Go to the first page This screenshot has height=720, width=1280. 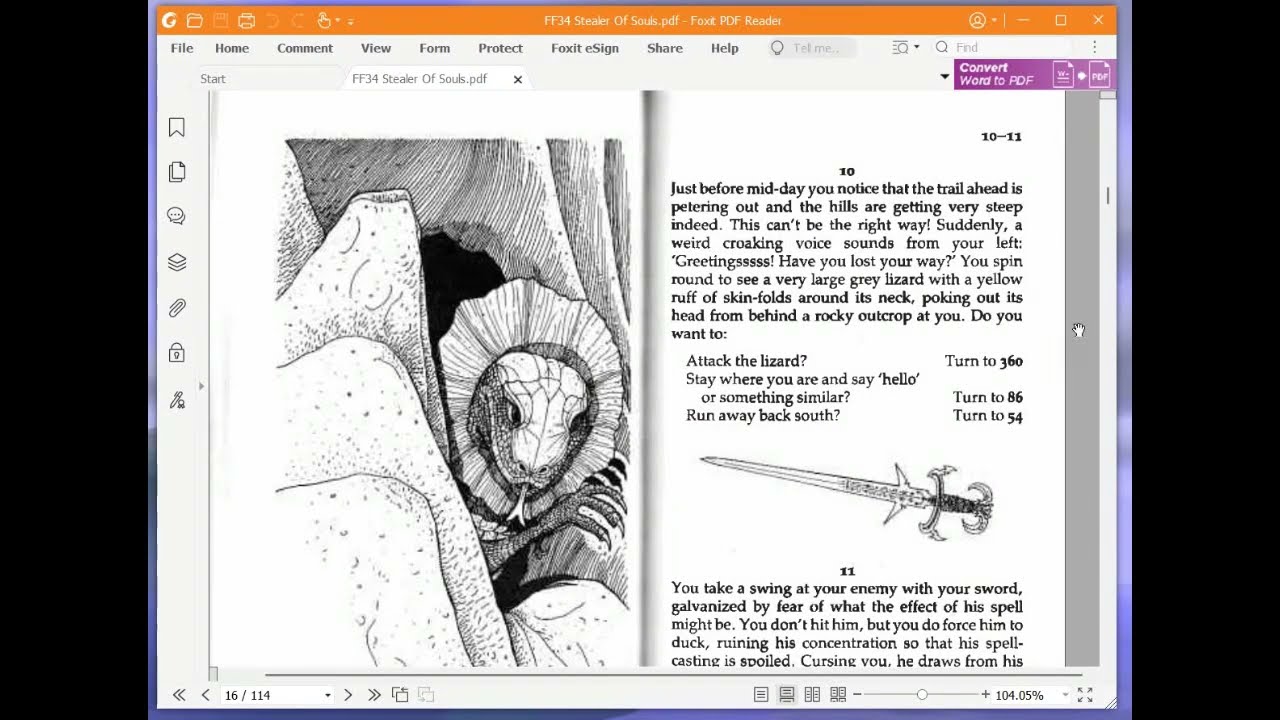pyautogui.click(x=179, y=695)
